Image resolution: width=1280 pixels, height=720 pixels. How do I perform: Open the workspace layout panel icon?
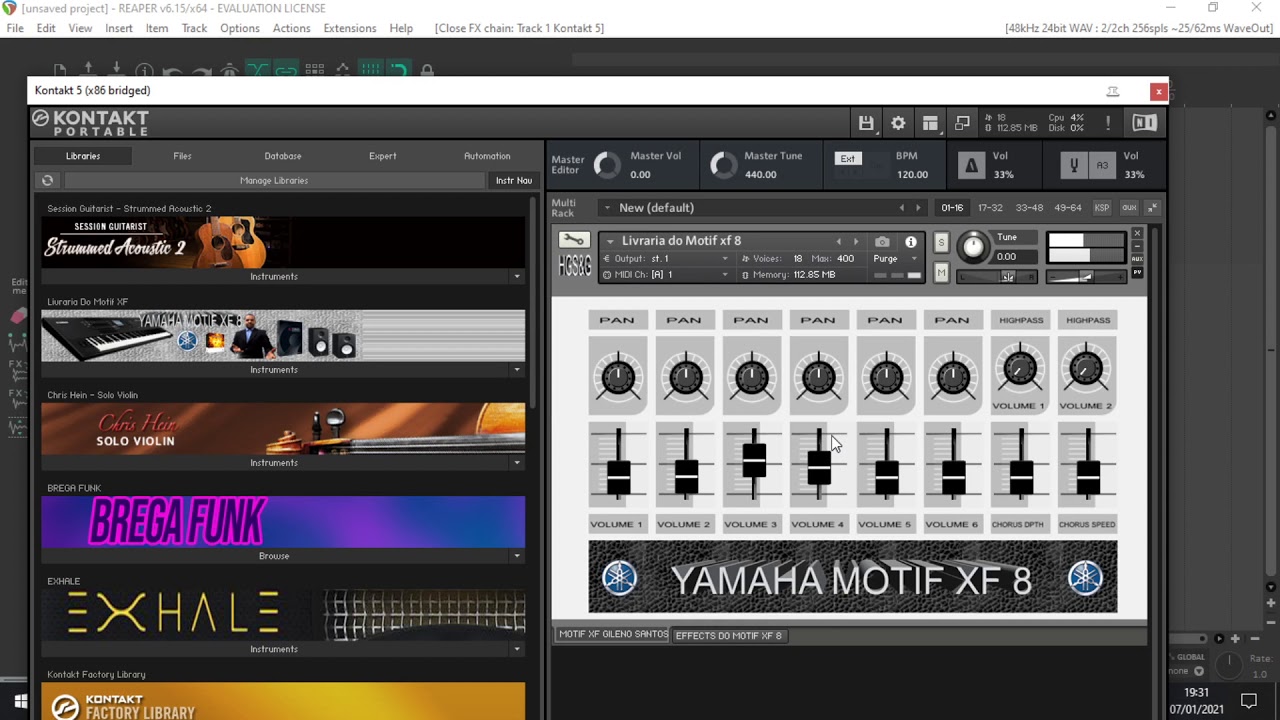(x=930, y=123)
